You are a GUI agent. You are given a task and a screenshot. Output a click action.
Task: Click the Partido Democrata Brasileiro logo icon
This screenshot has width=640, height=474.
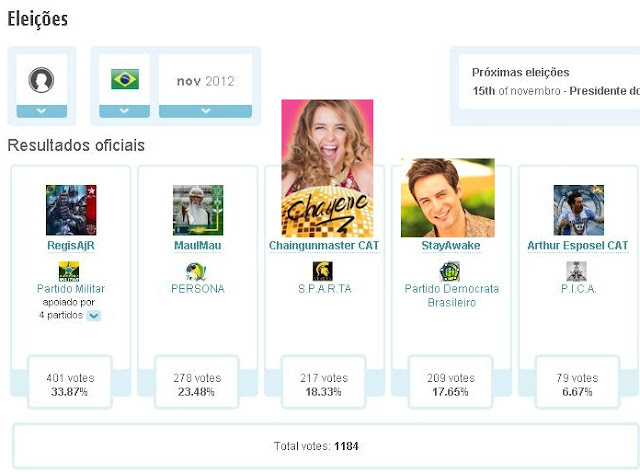[x=449, y=271]
